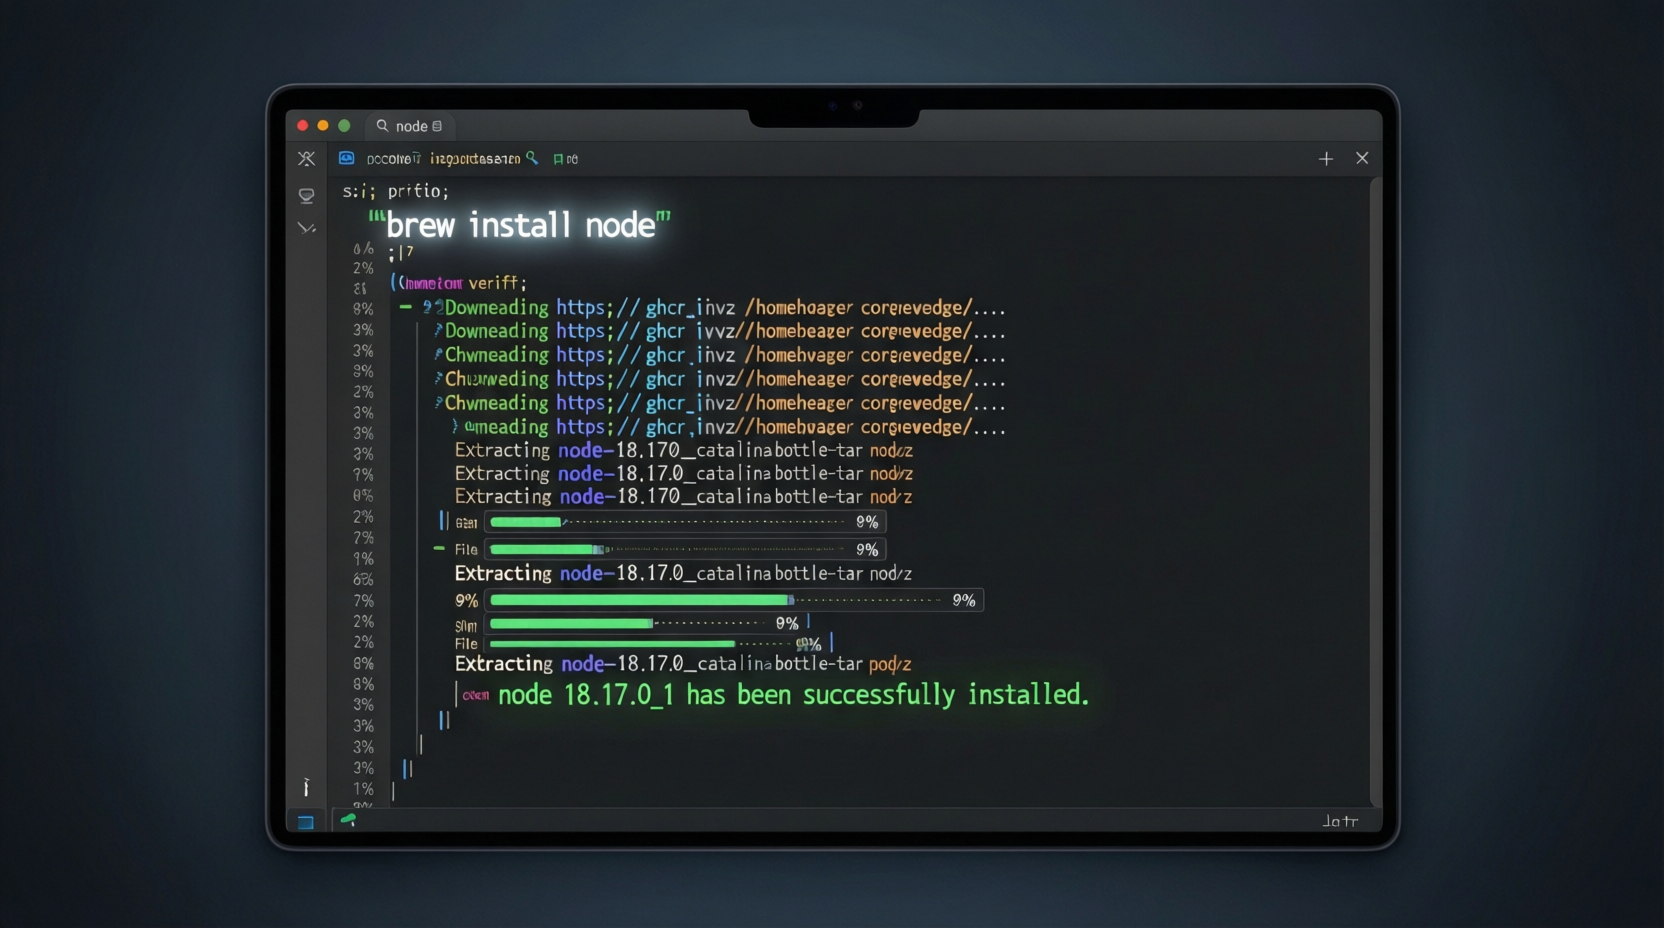Click the vertical scrollbar on the right edge
This screenshot has height=928, width=1664.
pos(1376,490)
